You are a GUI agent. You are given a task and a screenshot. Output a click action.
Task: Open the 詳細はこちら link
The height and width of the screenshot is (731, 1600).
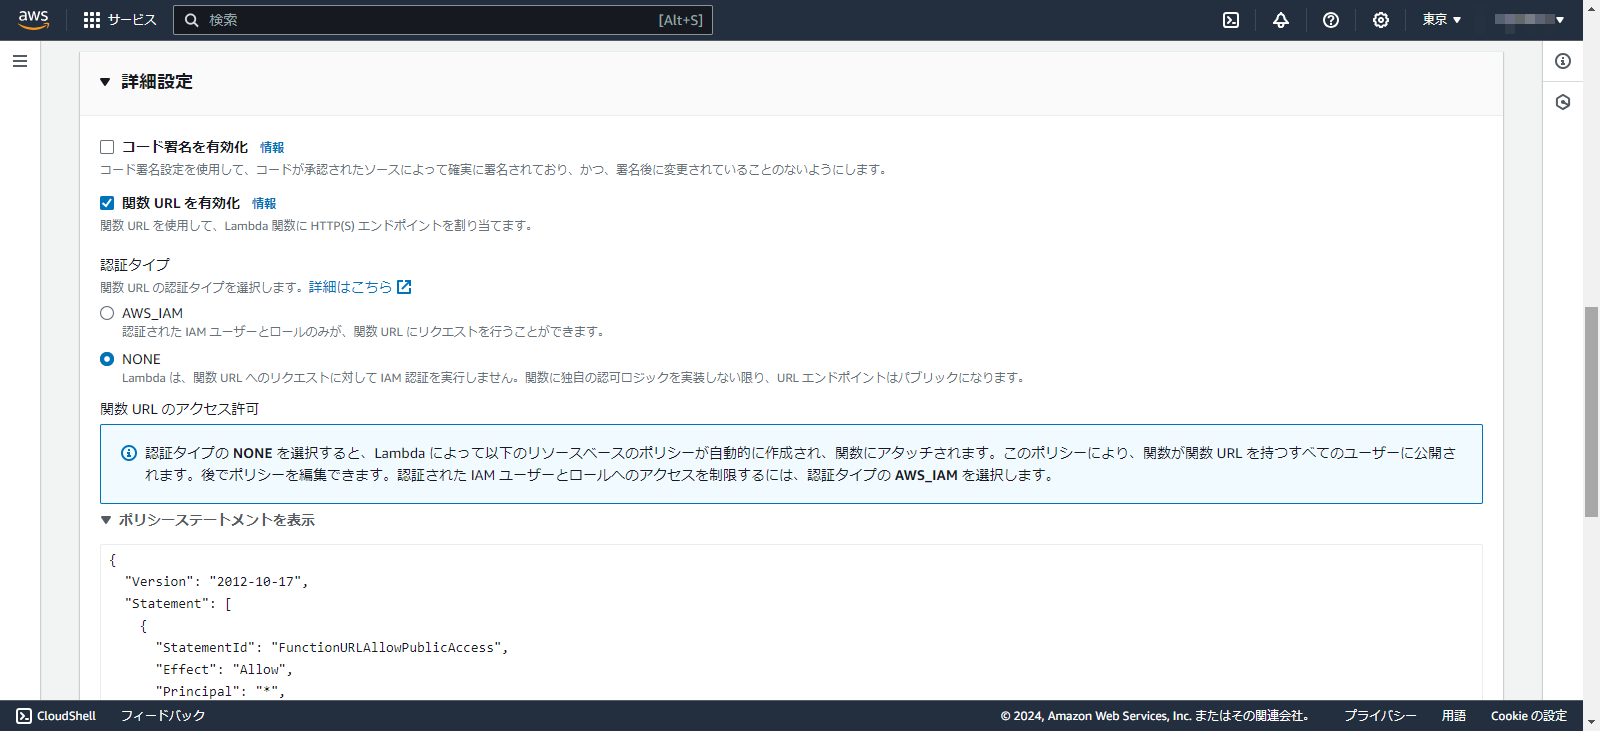click(x=350, y=287)
